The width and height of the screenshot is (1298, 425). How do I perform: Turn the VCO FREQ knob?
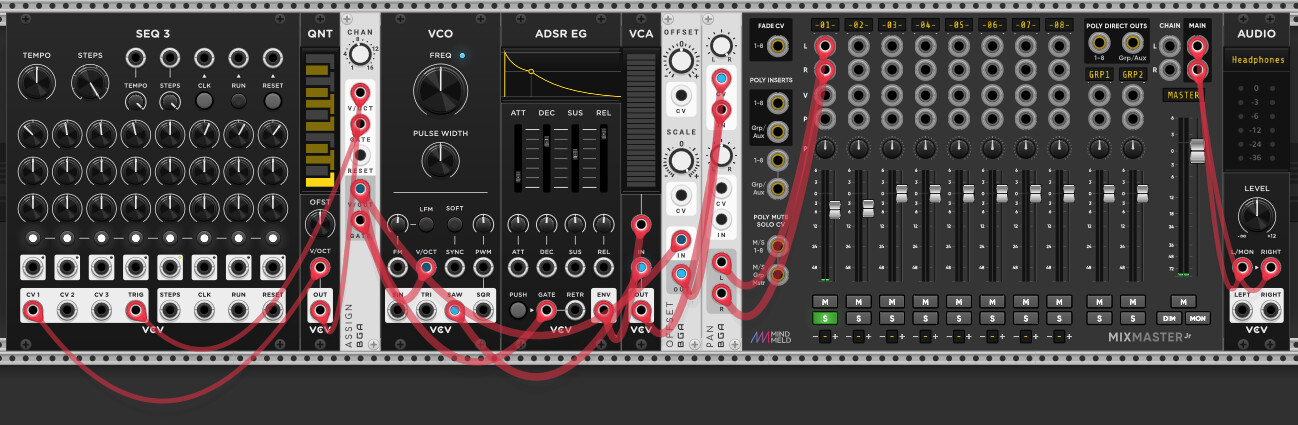pyautogui.click(x=440, y=91)
